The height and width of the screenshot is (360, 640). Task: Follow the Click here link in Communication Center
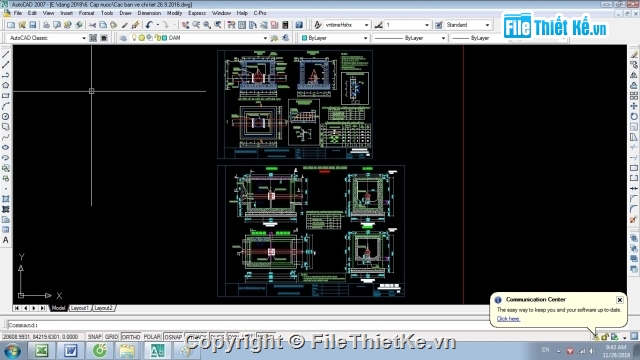tap(508, 319)
